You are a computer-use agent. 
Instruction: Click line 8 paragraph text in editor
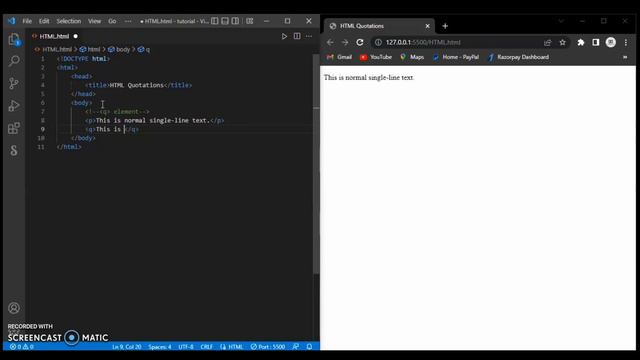[153, 120]
